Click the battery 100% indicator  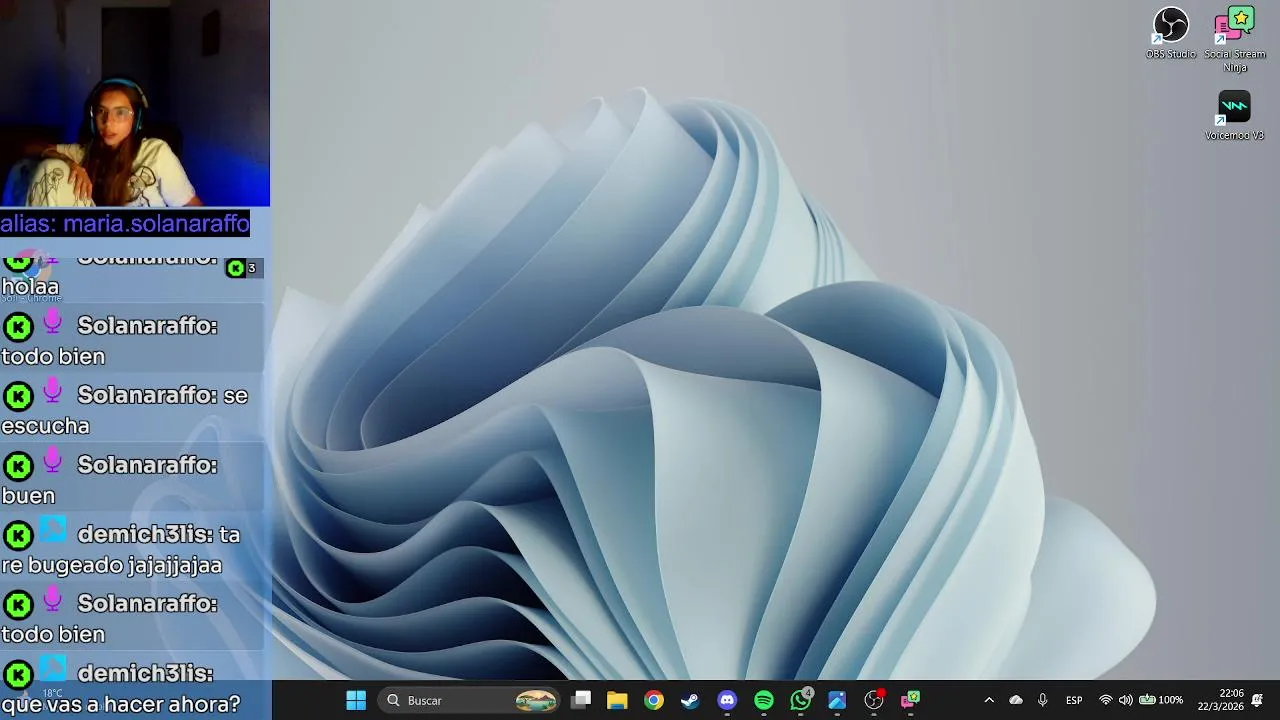point(1161,700)
